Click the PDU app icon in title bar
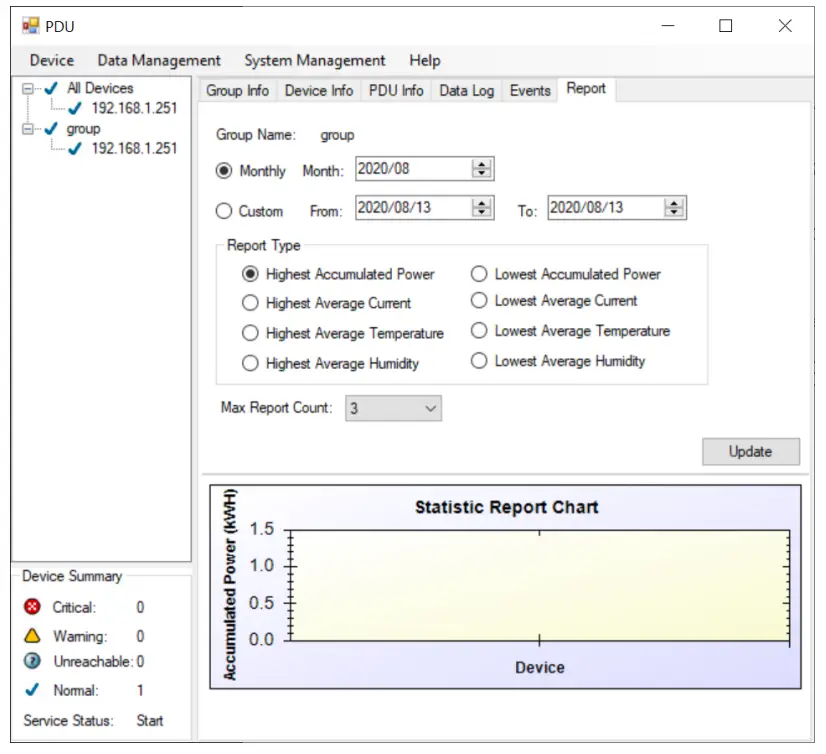Viewport: 826px width, 754px height. tap(30, 26)
